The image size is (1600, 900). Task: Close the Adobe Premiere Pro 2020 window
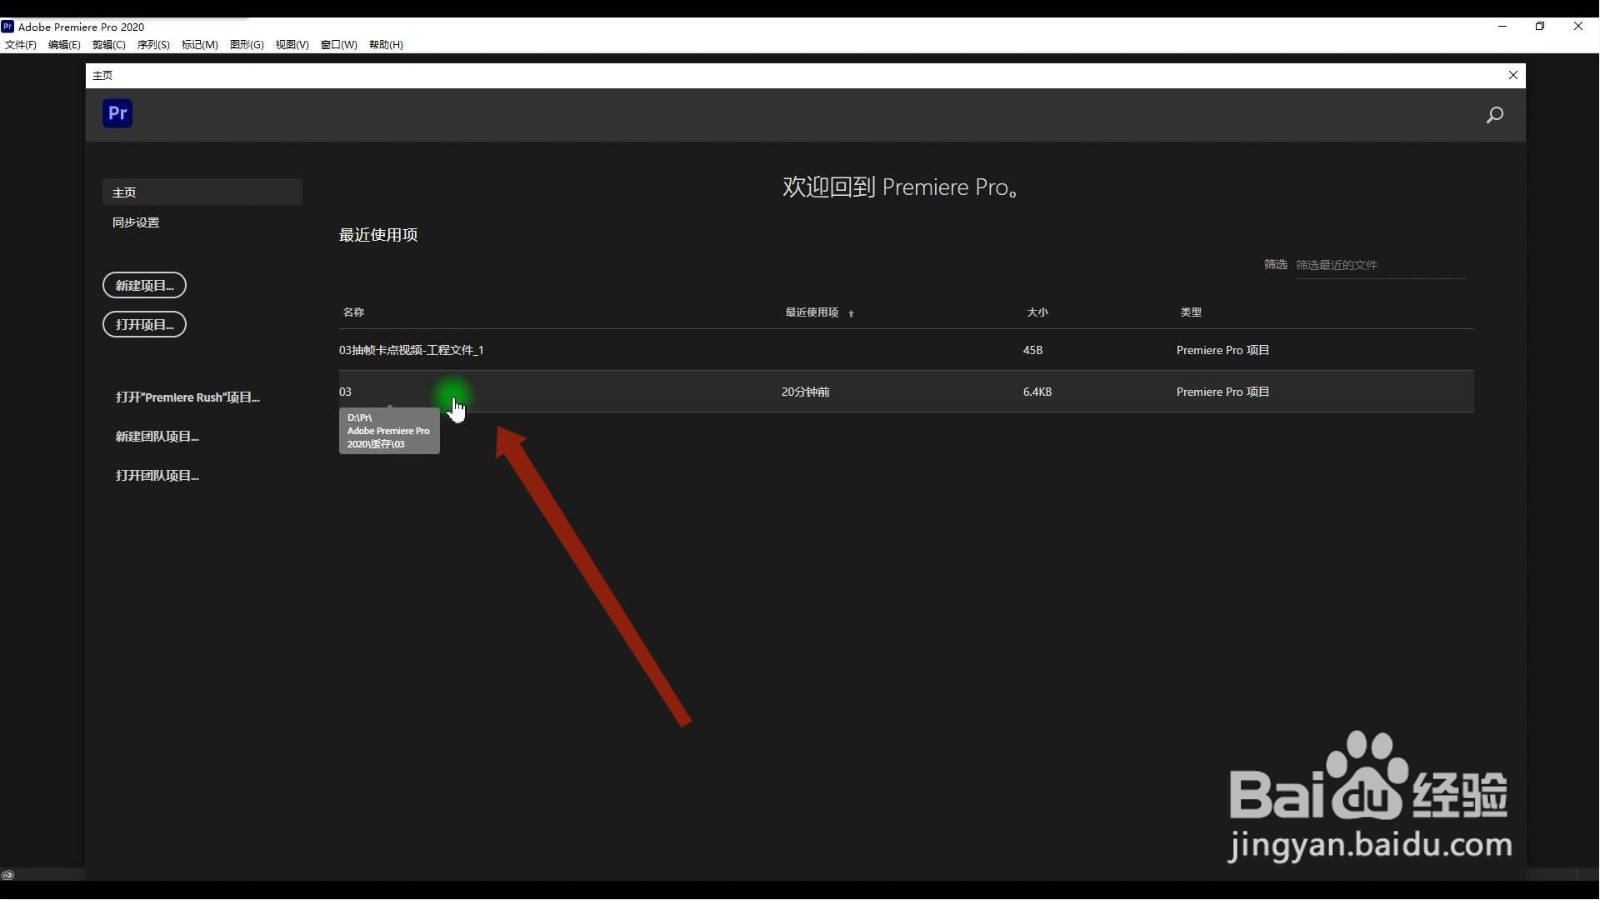pyautogui.click(x=1578, y=26)
